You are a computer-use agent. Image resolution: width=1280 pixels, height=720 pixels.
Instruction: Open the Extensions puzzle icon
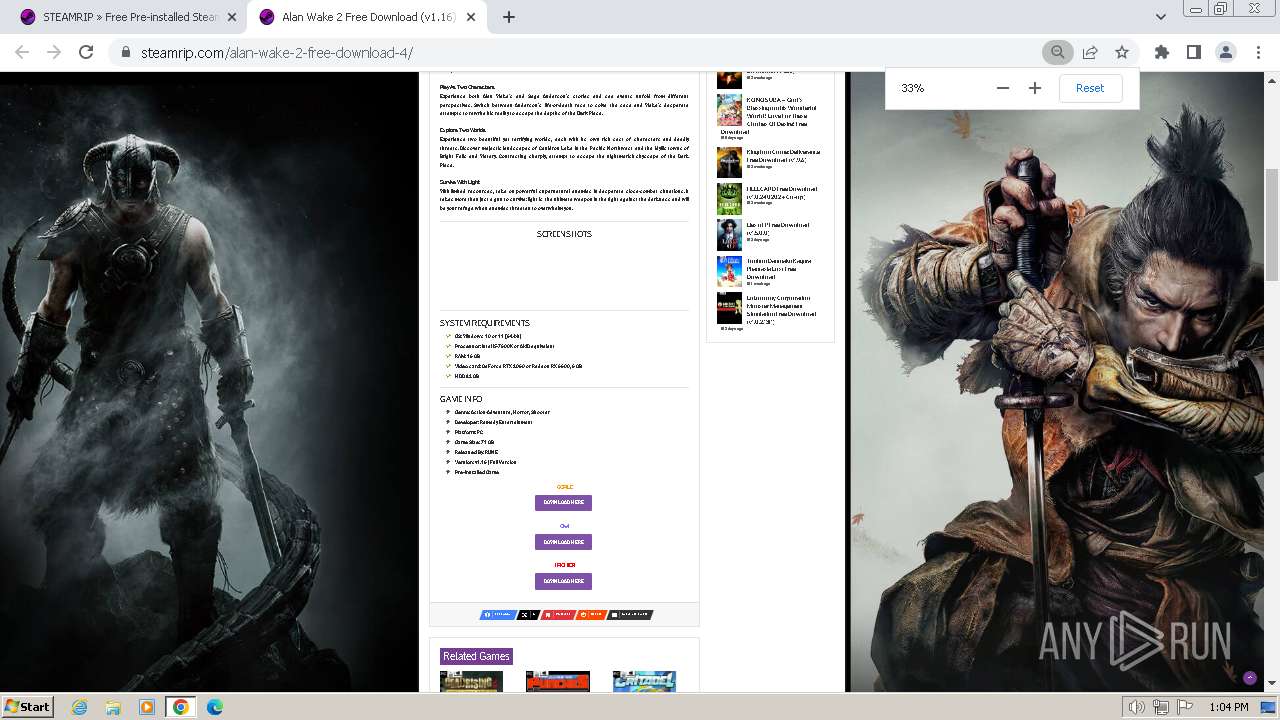1162,52
